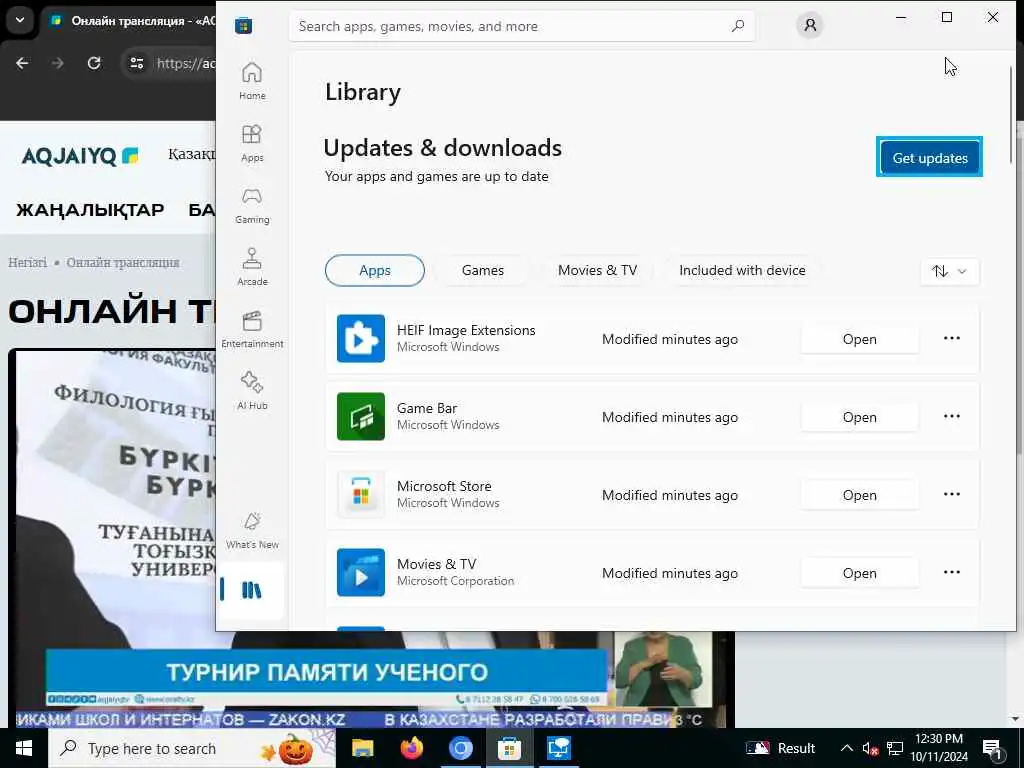Open the clock showing 12:30 PM
Screen dimensions: 1024x768
point(939,748)
